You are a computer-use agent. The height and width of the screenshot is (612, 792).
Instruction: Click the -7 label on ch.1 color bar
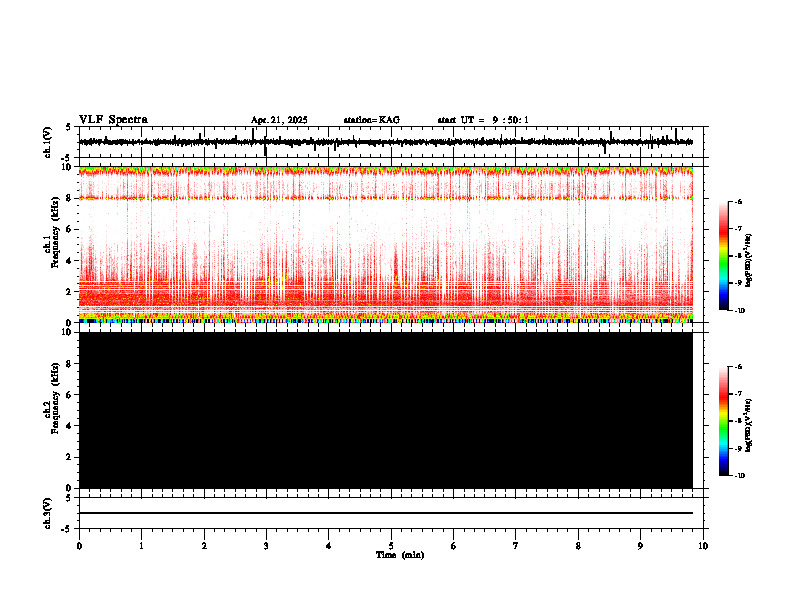[x=738, y=229]
